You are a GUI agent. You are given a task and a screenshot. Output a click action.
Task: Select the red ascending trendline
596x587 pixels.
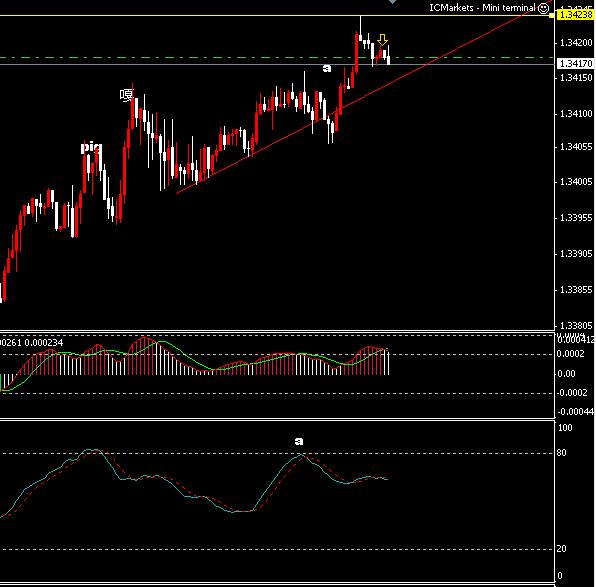pyautogui.click(x=365, y=97)
